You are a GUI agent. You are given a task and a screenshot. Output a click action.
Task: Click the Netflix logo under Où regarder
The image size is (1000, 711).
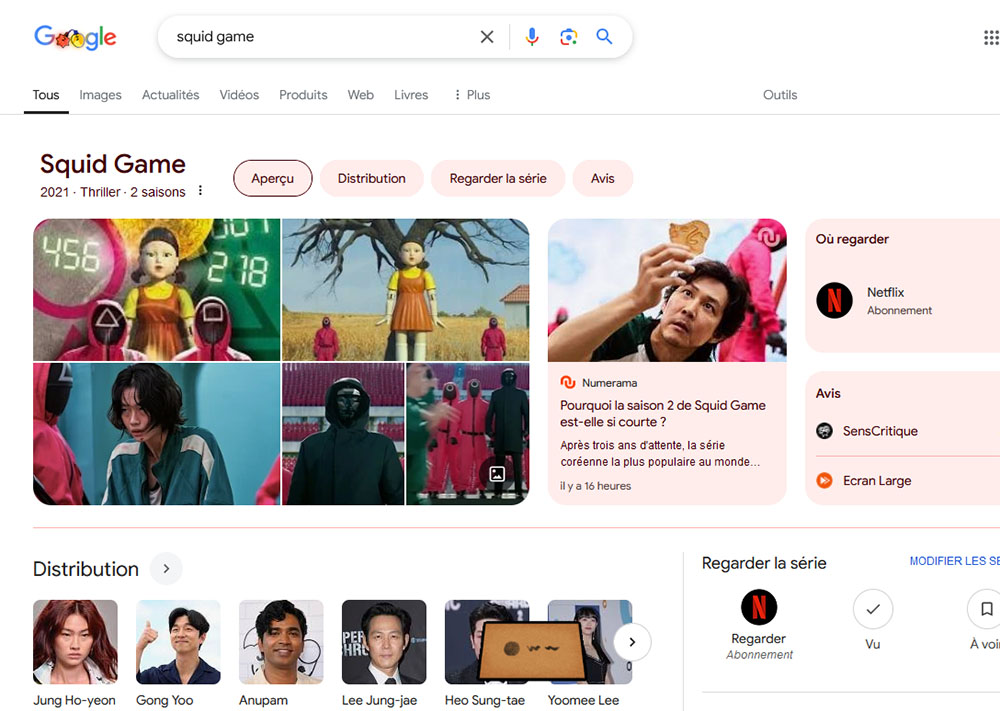click(x=834, y=300)
